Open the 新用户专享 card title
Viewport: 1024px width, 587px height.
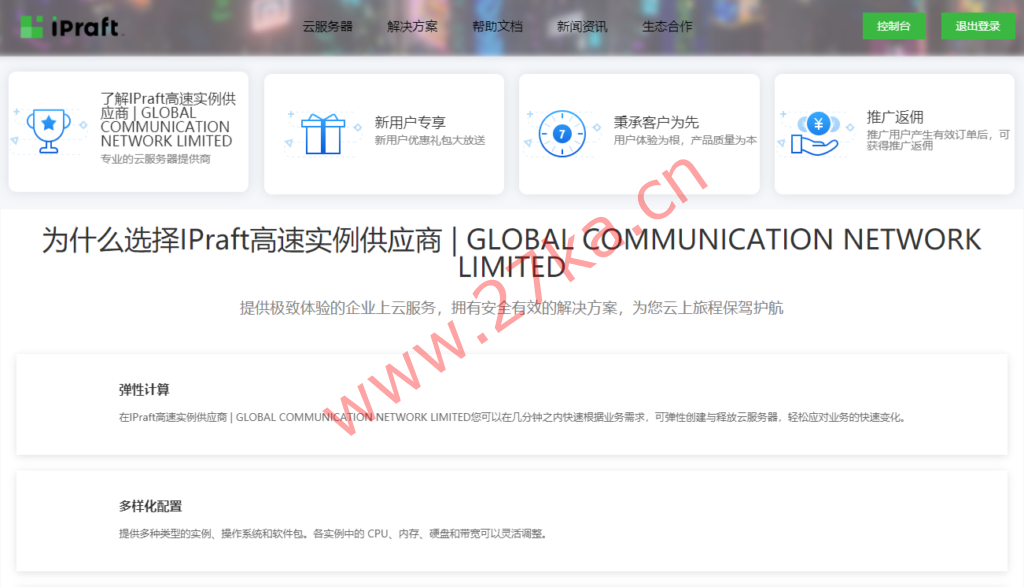pos(410,122)
